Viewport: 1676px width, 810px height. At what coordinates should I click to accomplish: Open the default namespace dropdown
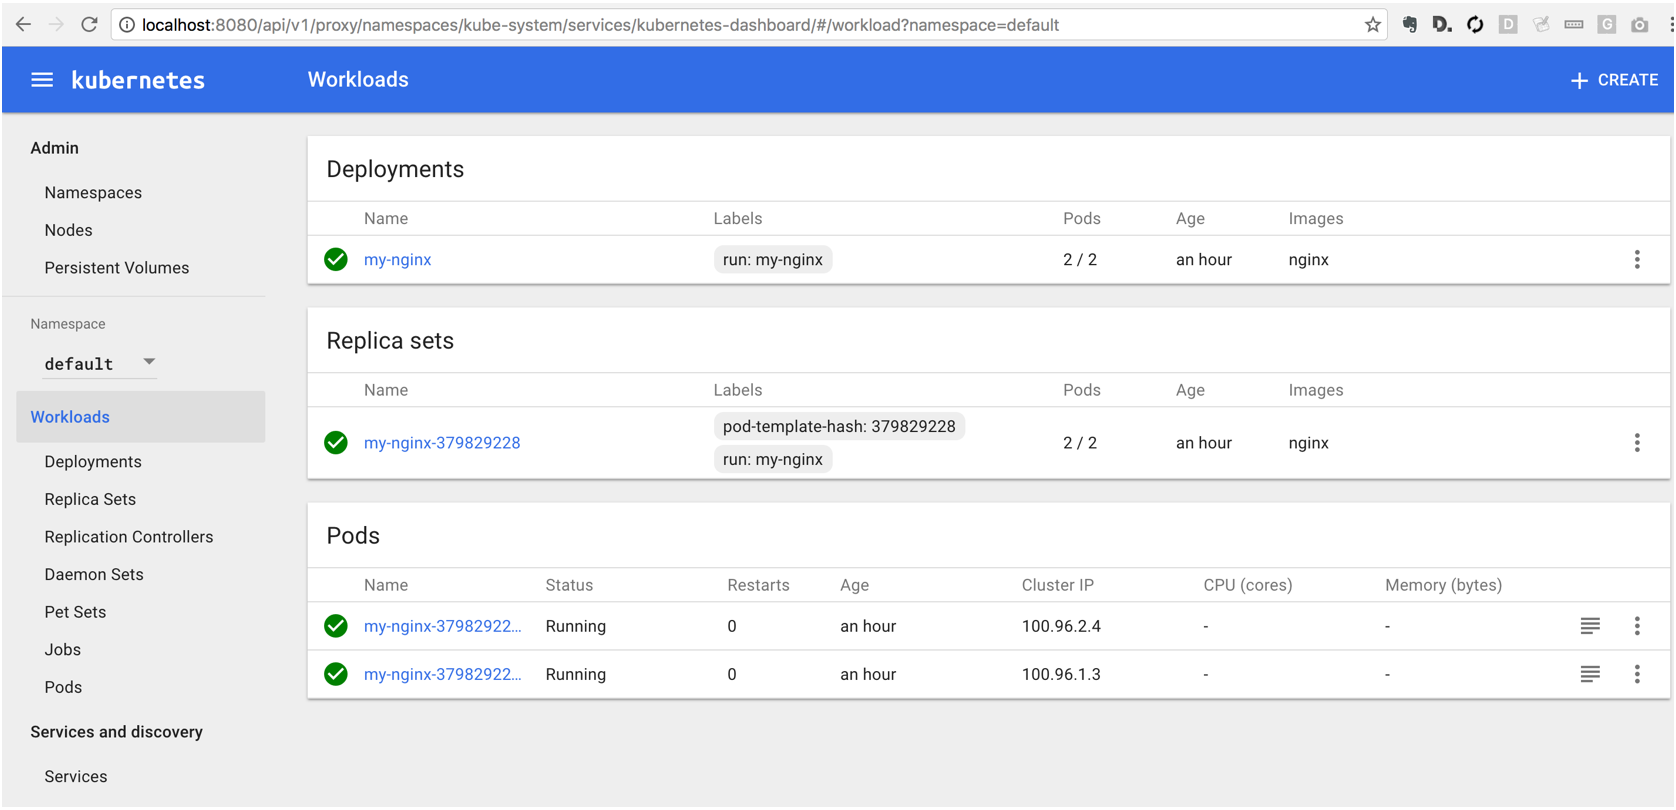(x=100, y=364)
